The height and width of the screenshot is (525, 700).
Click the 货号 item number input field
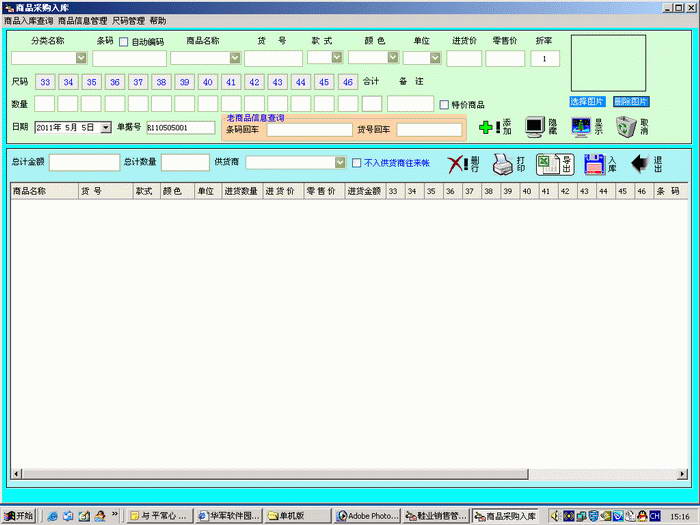(x=273, y=58)
